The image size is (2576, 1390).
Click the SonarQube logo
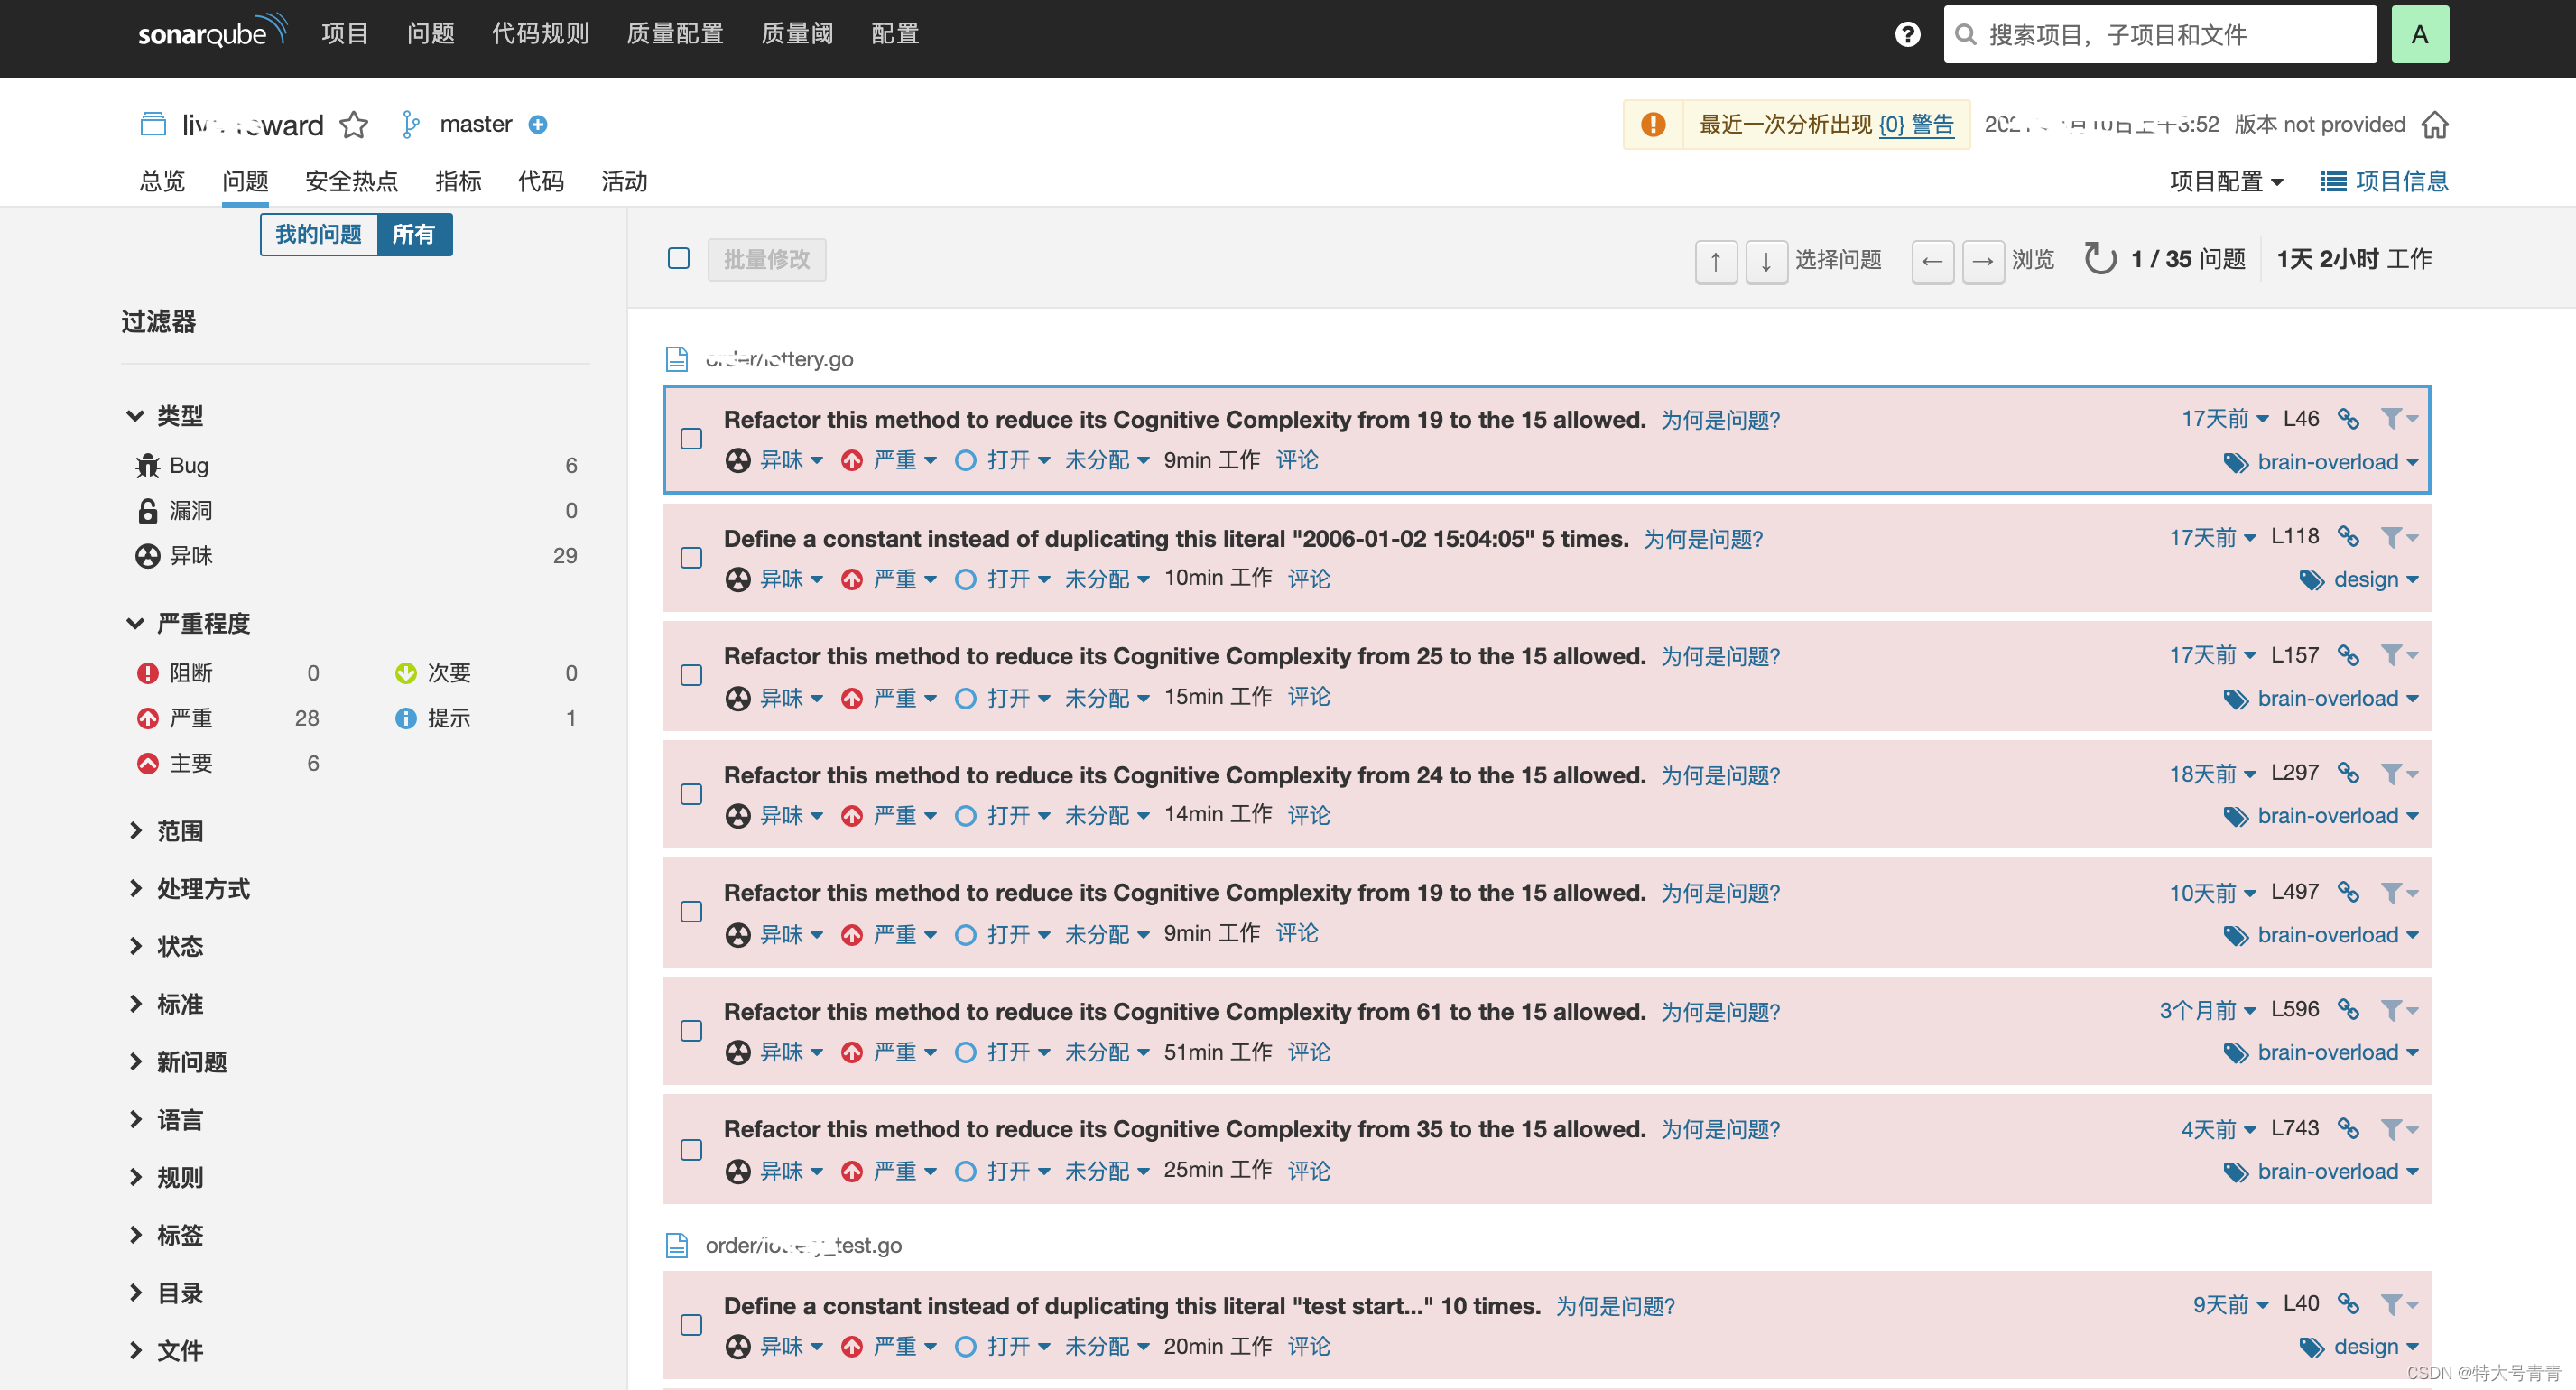coord(212,31)
